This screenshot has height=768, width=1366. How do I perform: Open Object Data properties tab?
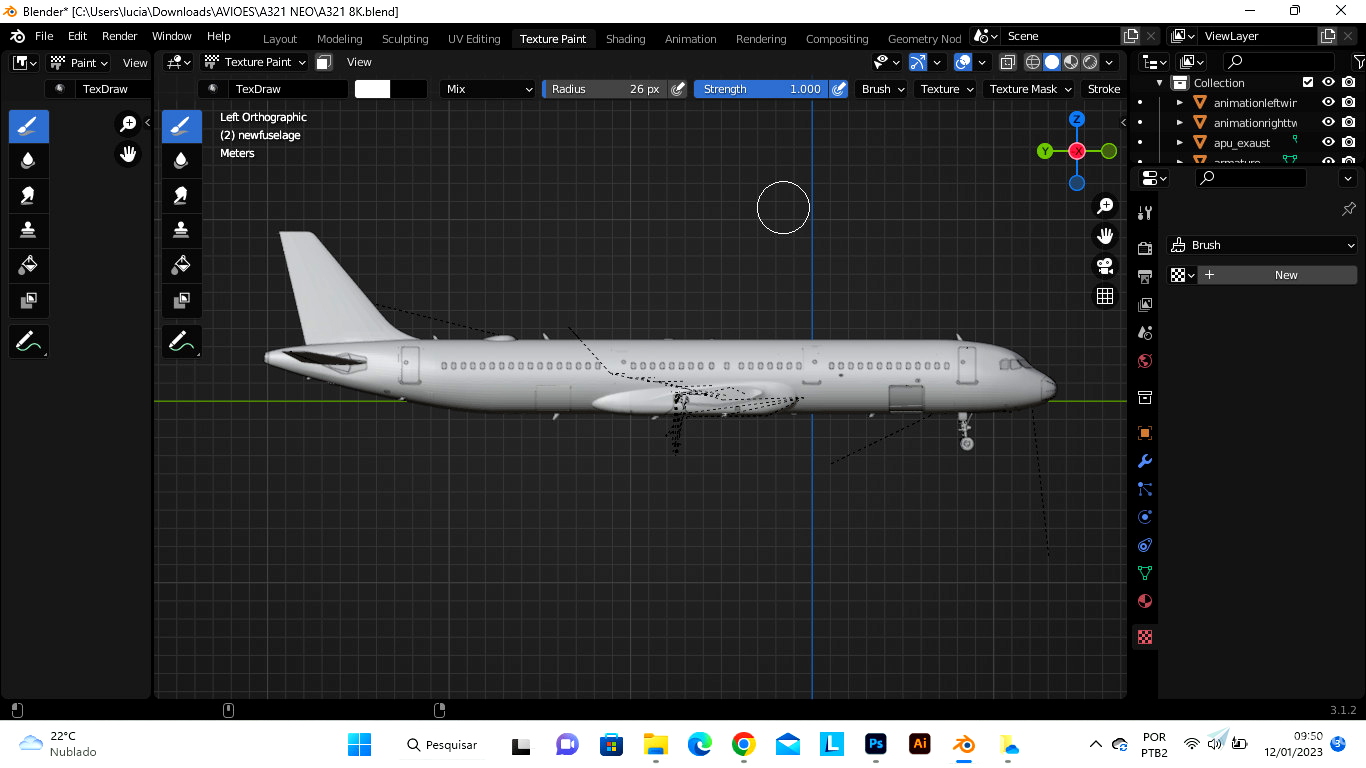point(1145,573)
